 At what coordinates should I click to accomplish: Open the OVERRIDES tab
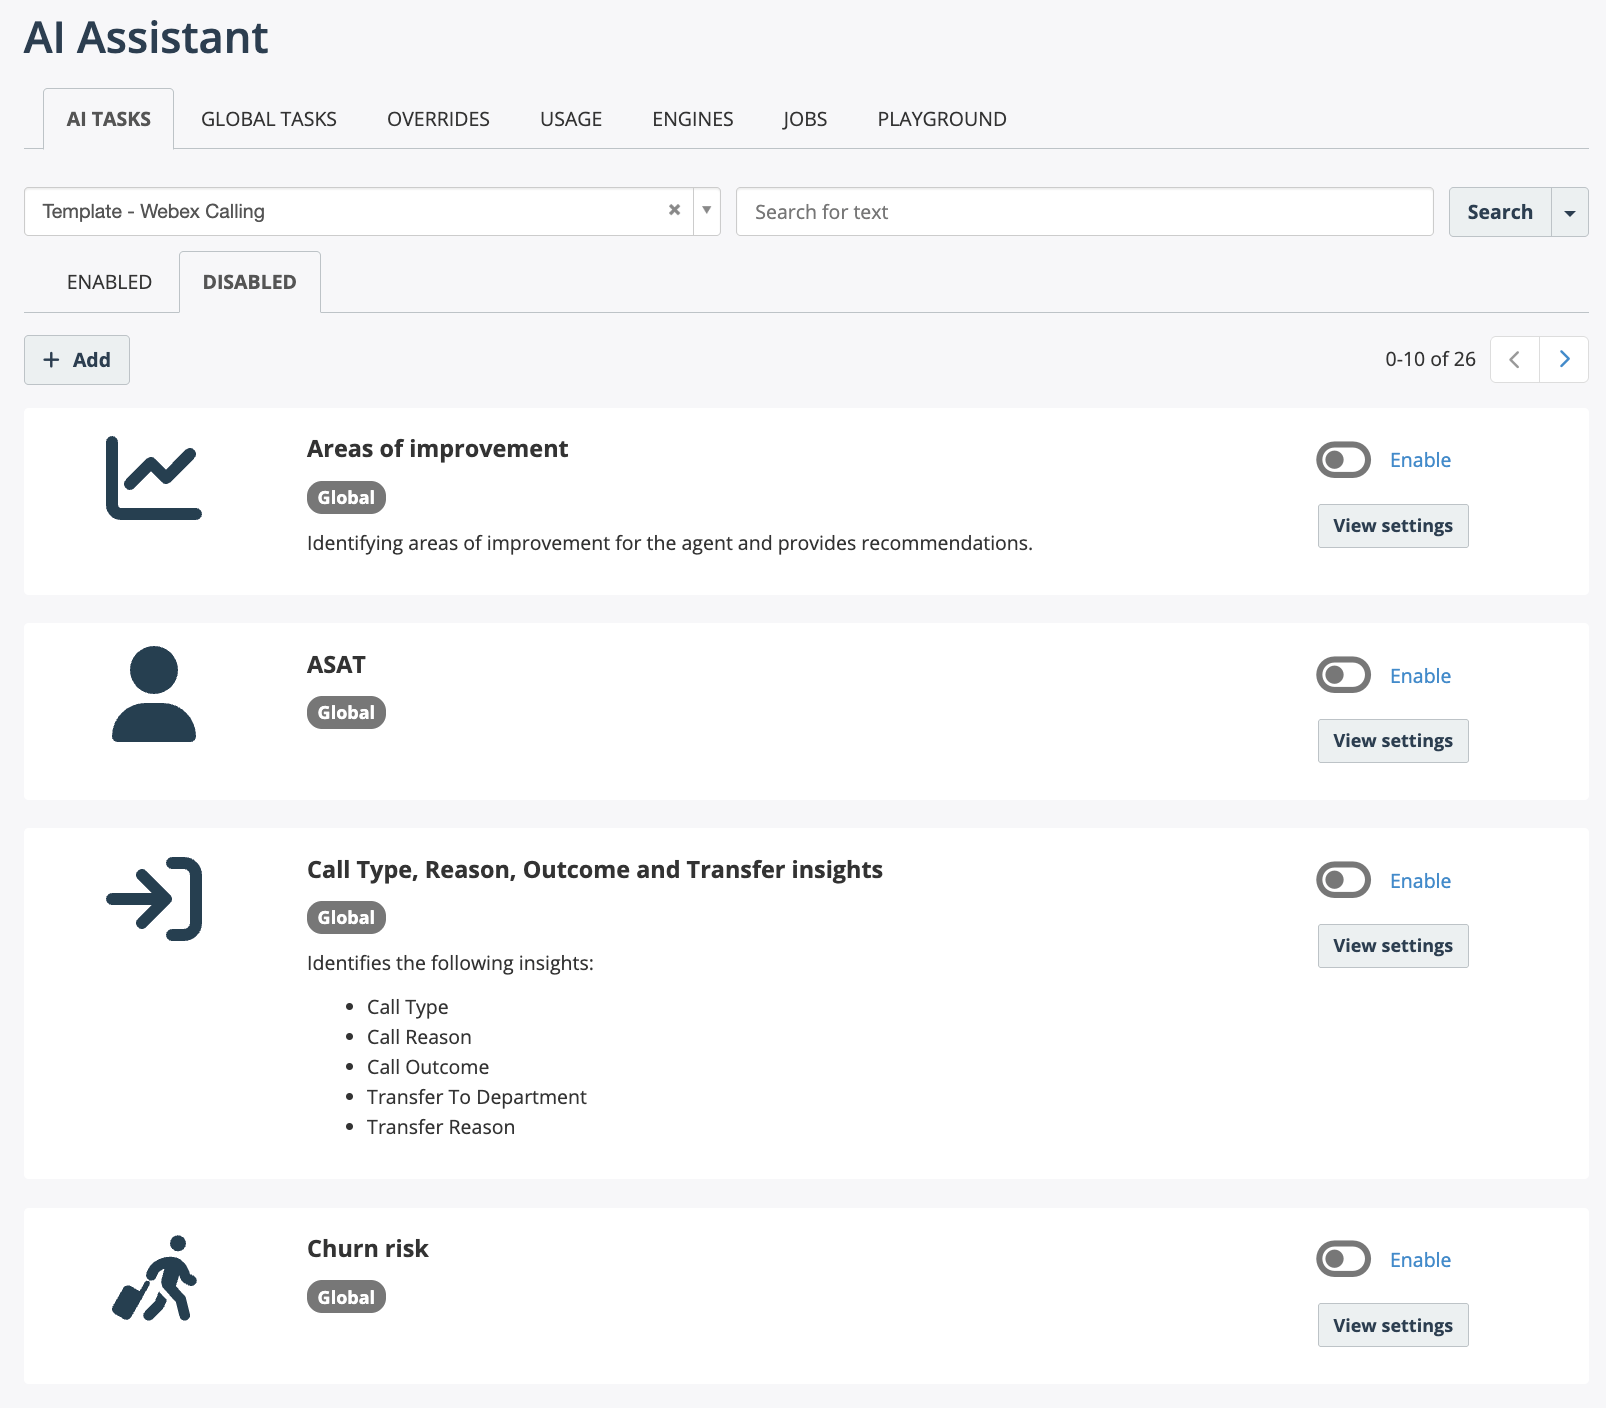[438, 119]
